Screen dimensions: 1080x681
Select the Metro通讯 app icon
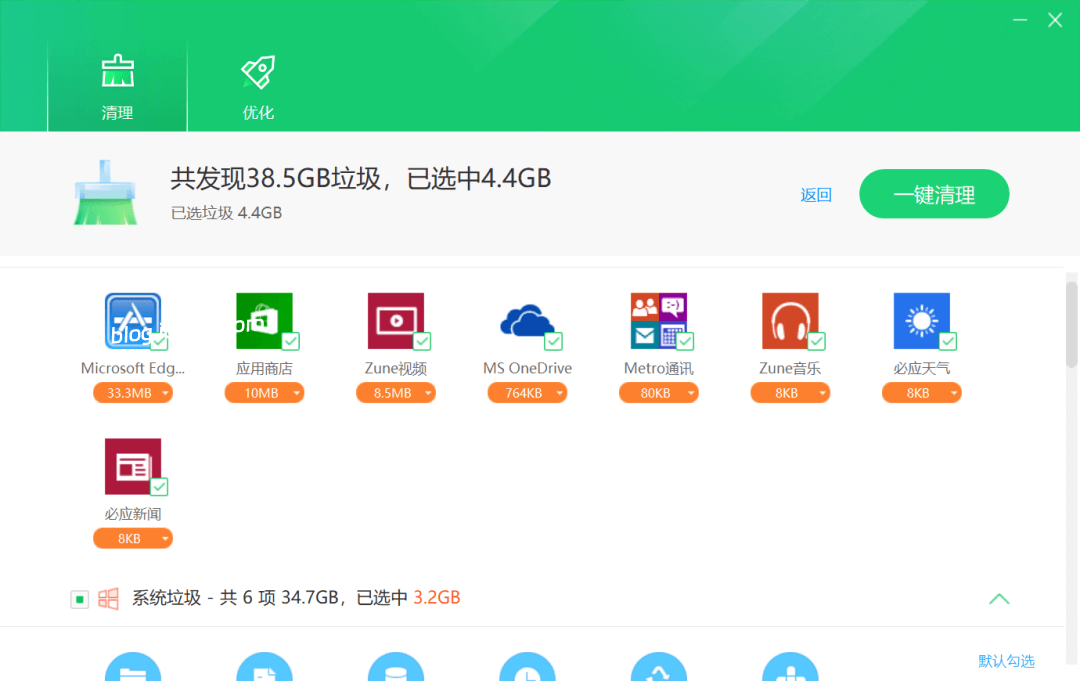click(x=659, y=320)
